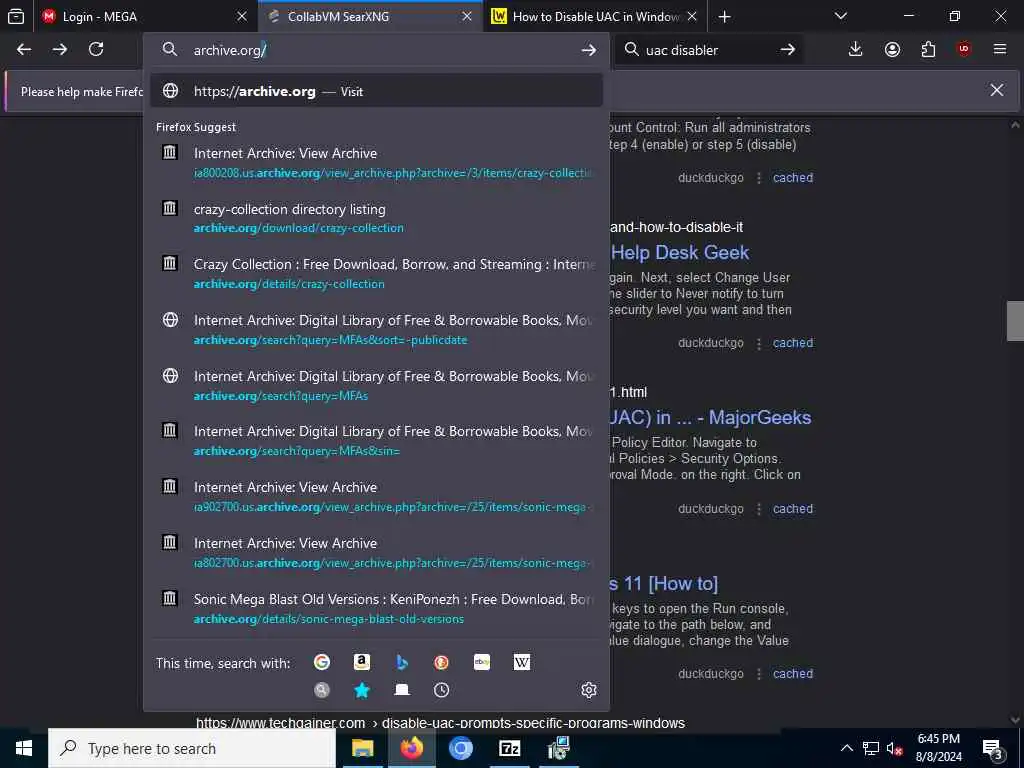Pick the ia902700 'View Archive' sonic-mega suggestion
This screenshot has height=768, width=1024.
376,497
